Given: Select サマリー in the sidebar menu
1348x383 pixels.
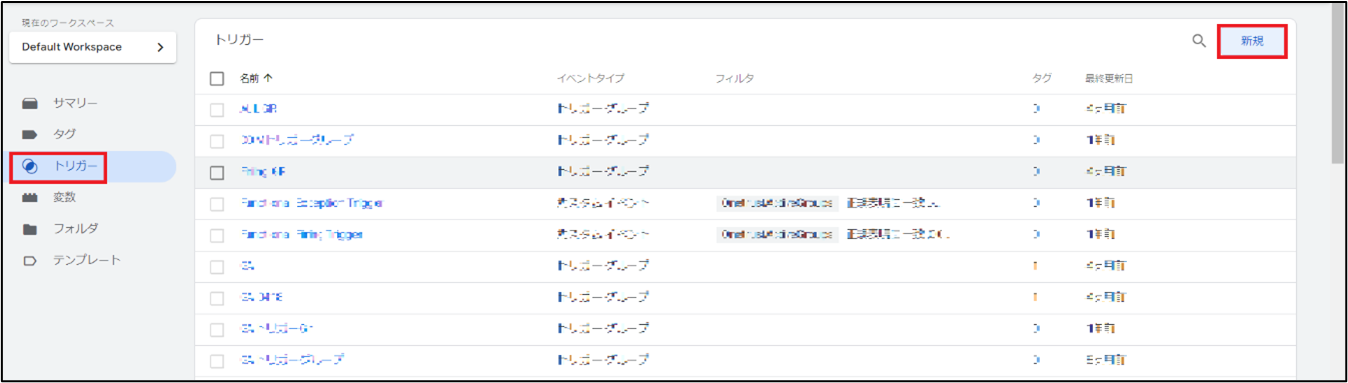Looking at the screenshot, I should (x=75, y=103).
